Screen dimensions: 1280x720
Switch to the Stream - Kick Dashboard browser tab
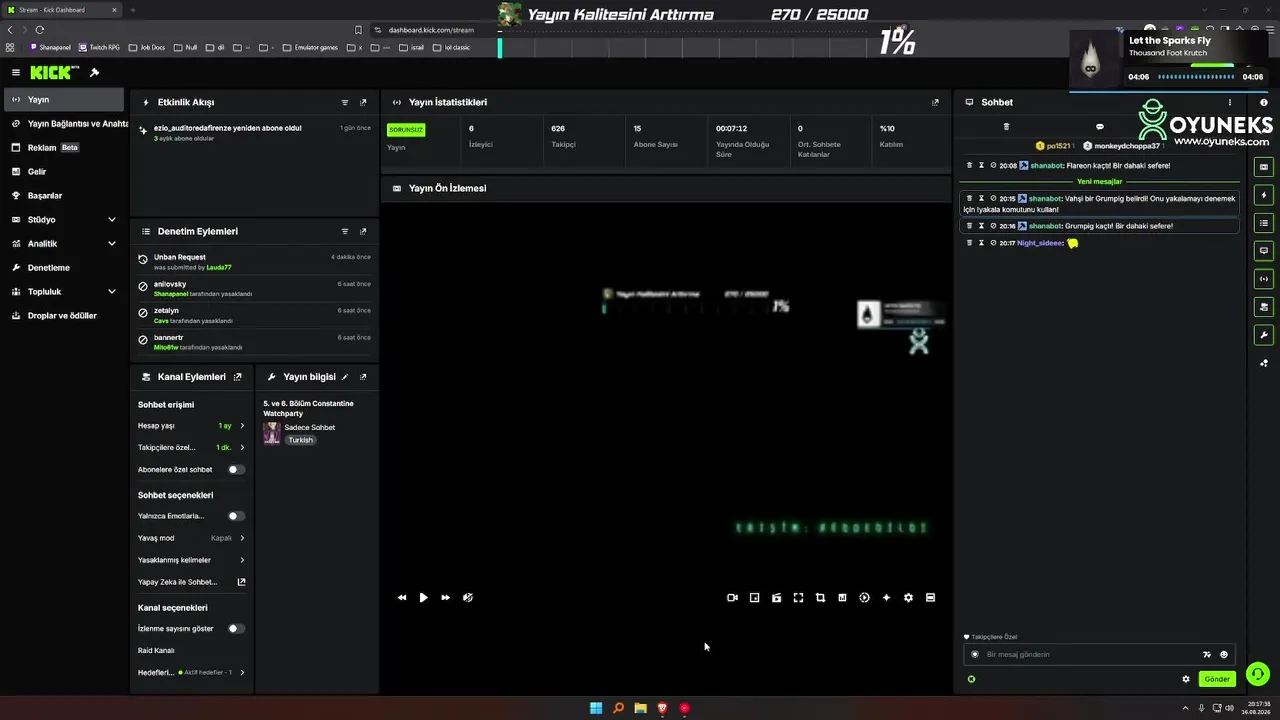tap(62, 10)
